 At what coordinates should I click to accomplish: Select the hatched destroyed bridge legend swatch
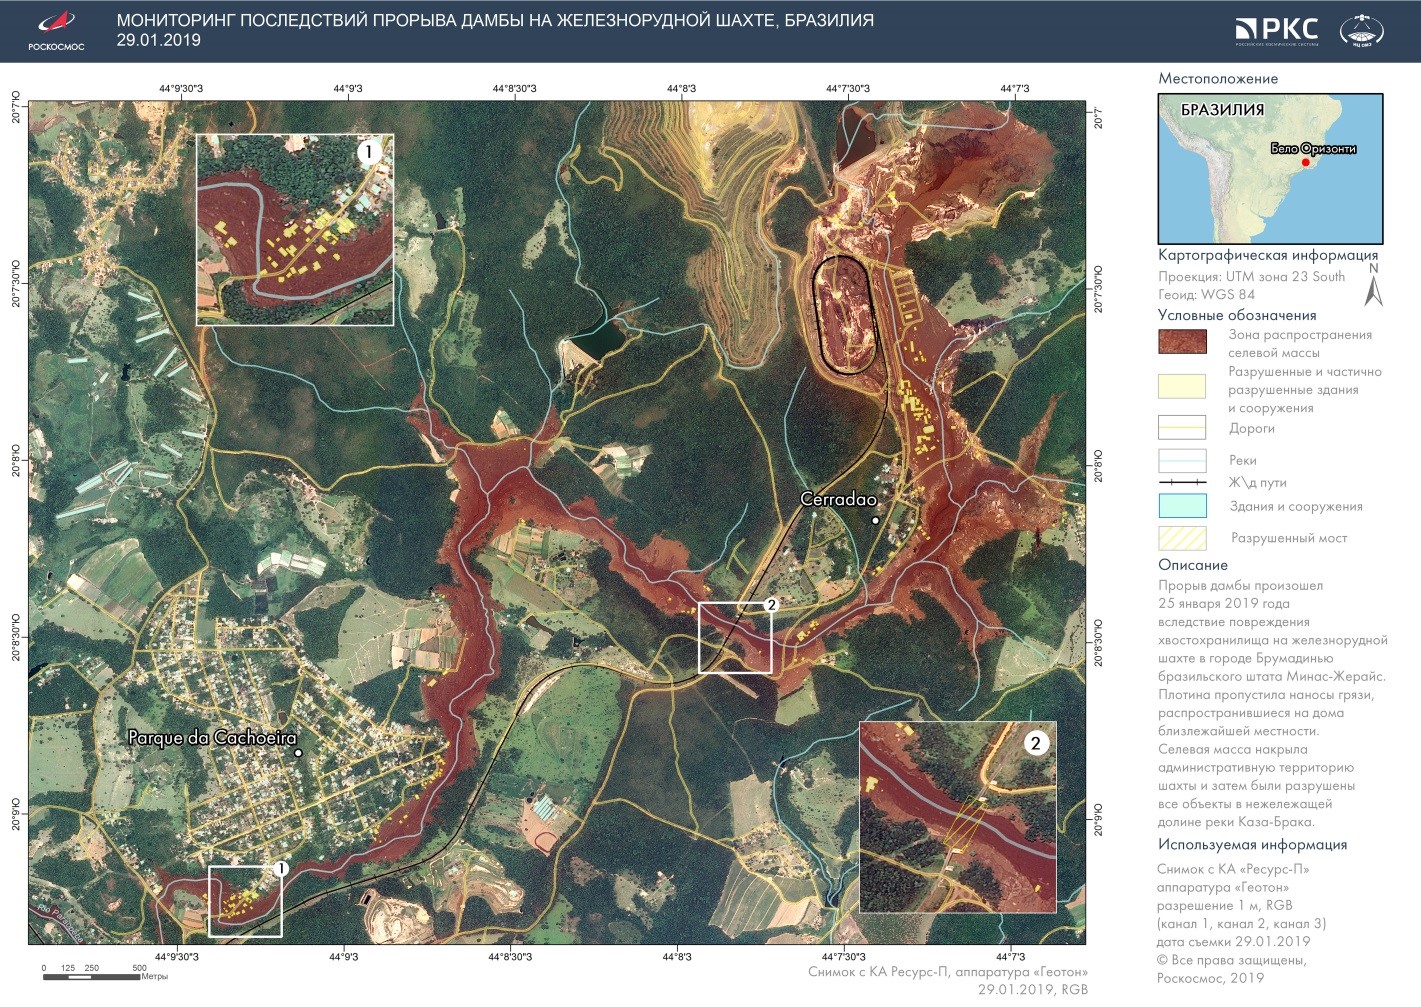coord(1182,538)
